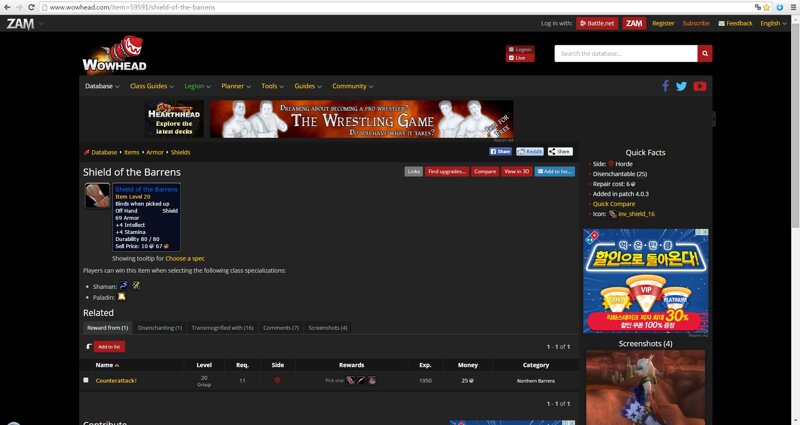Toggle the Legion checkbox
Viewport: 800px width, 425px height.
pos(511,49)
